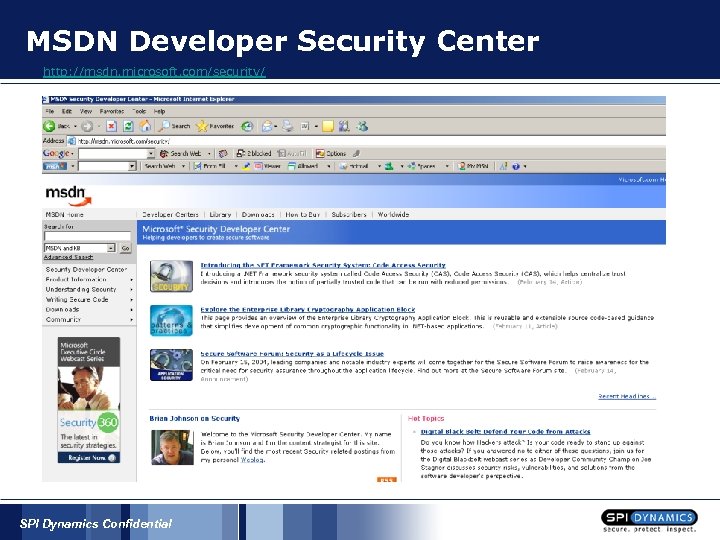Click Google toolbar popups blocked button

253,153
